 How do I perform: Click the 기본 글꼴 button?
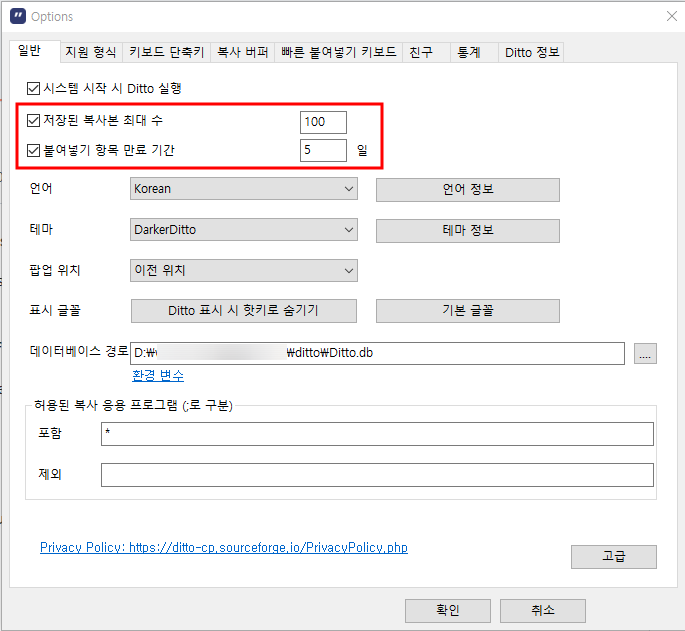[468, 311]
